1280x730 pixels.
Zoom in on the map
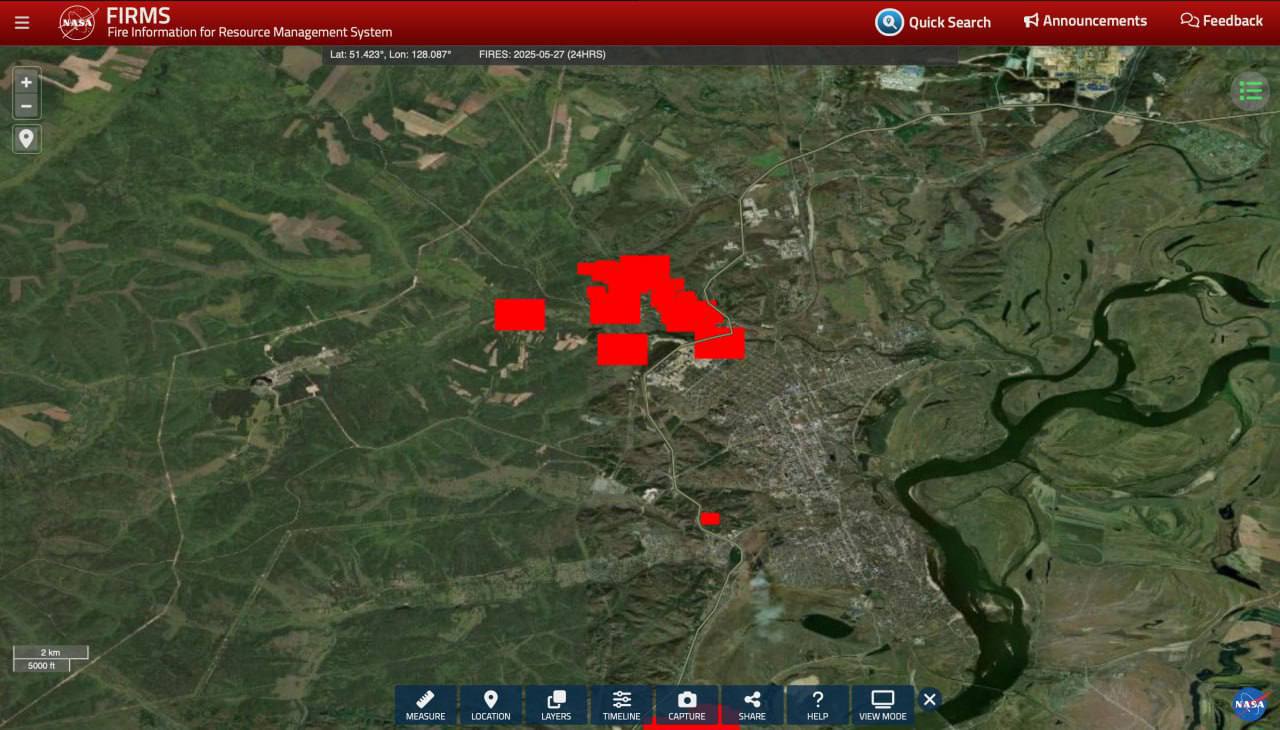[x=26, y=83]
